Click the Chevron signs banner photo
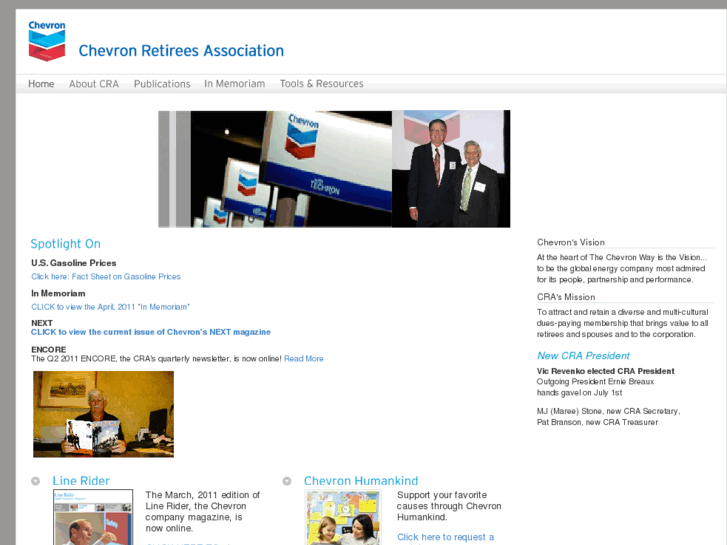Image resolution: width=727 pixels, height=545 pixels. (x=275, y=169)
